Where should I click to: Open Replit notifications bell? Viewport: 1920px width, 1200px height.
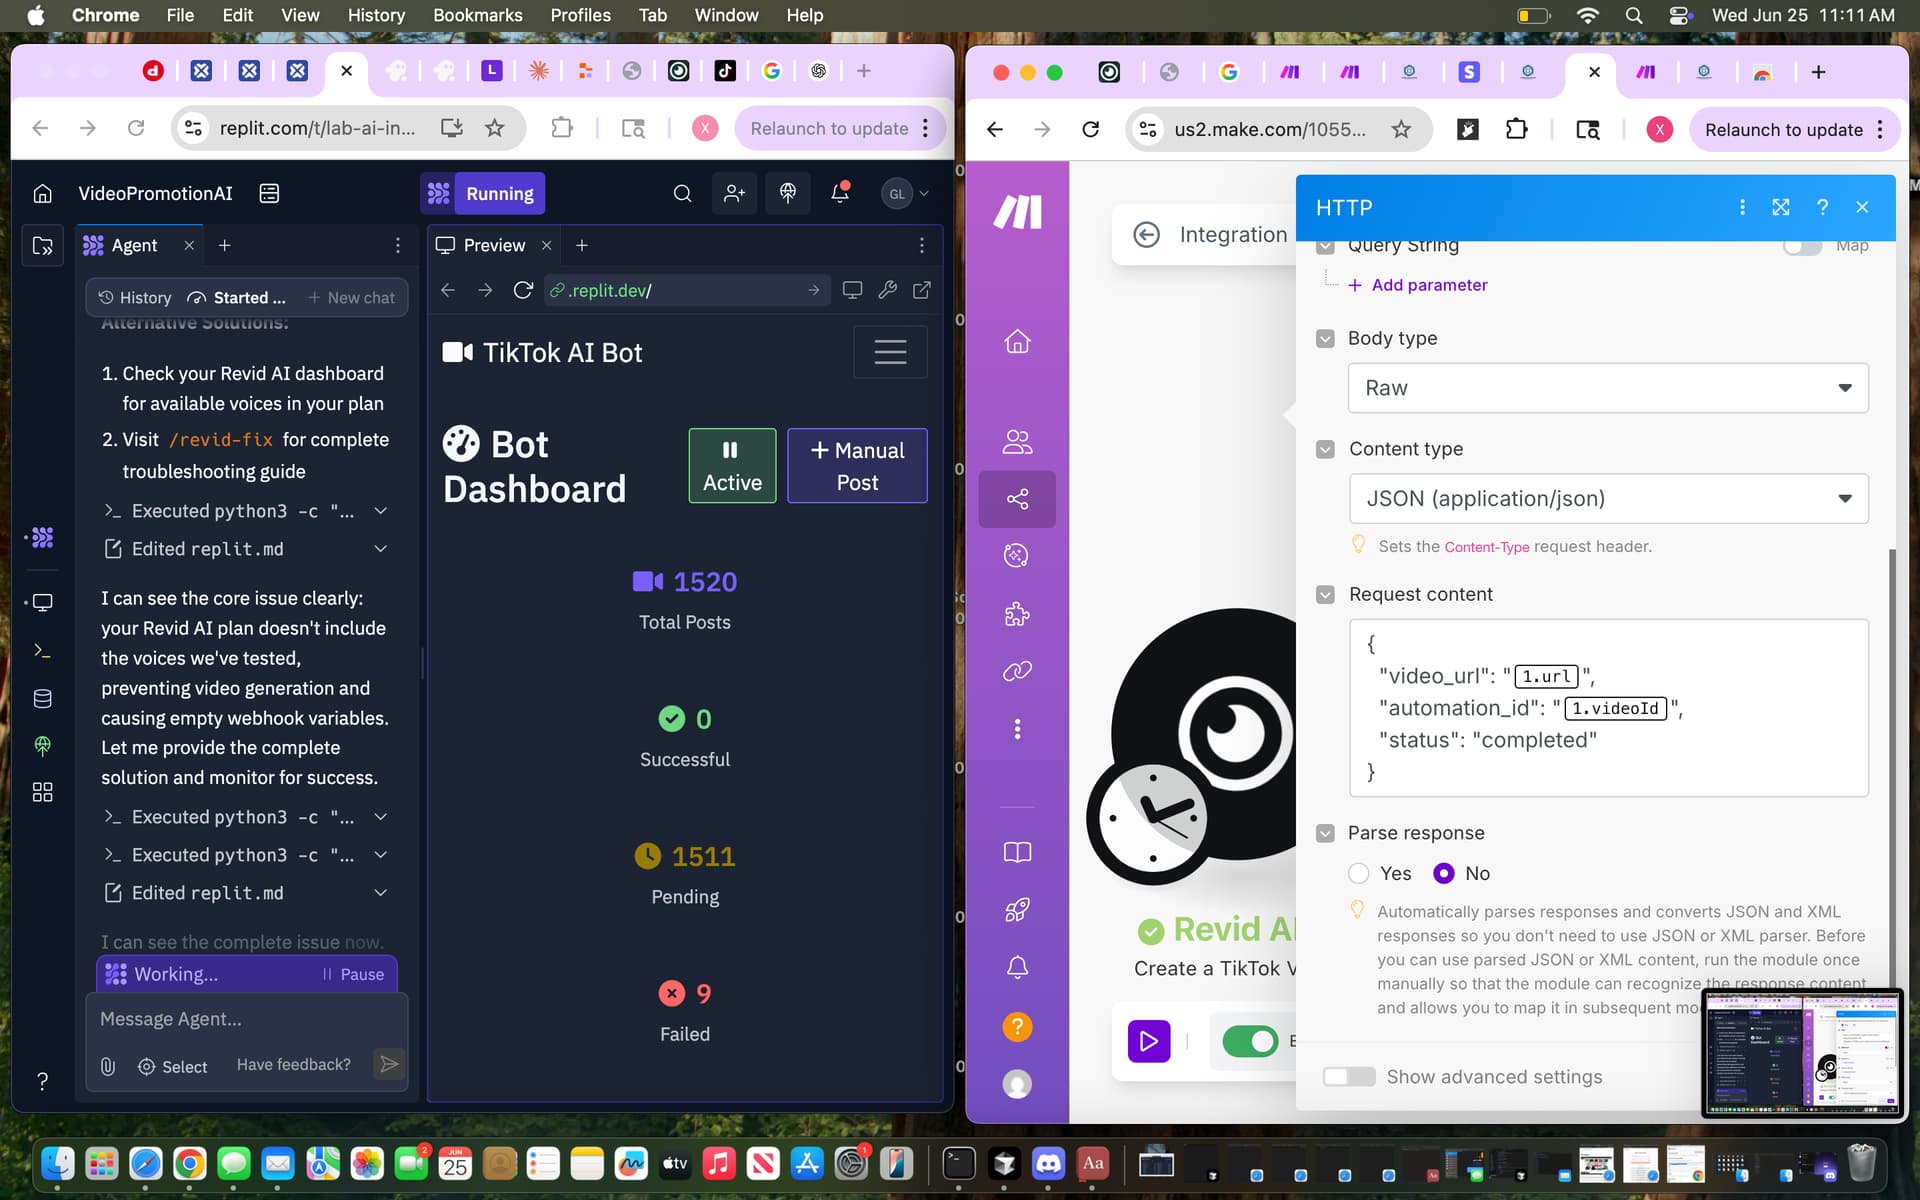coord(841,193)
